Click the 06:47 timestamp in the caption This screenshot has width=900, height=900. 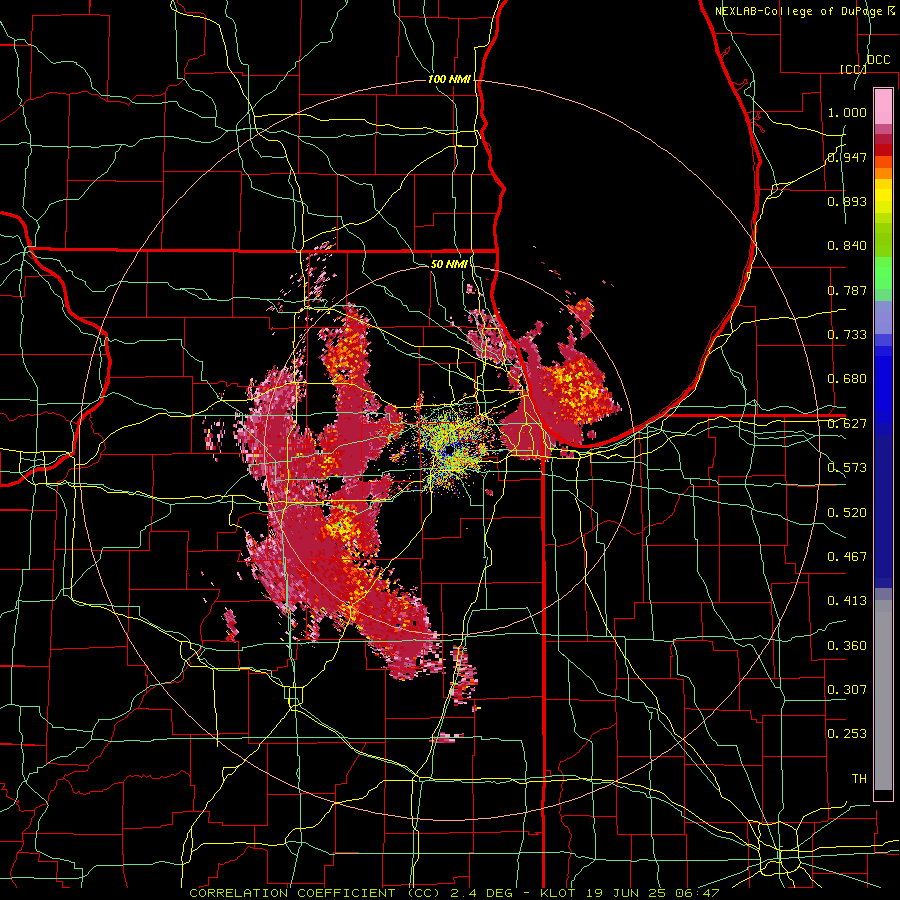point(699,893)
